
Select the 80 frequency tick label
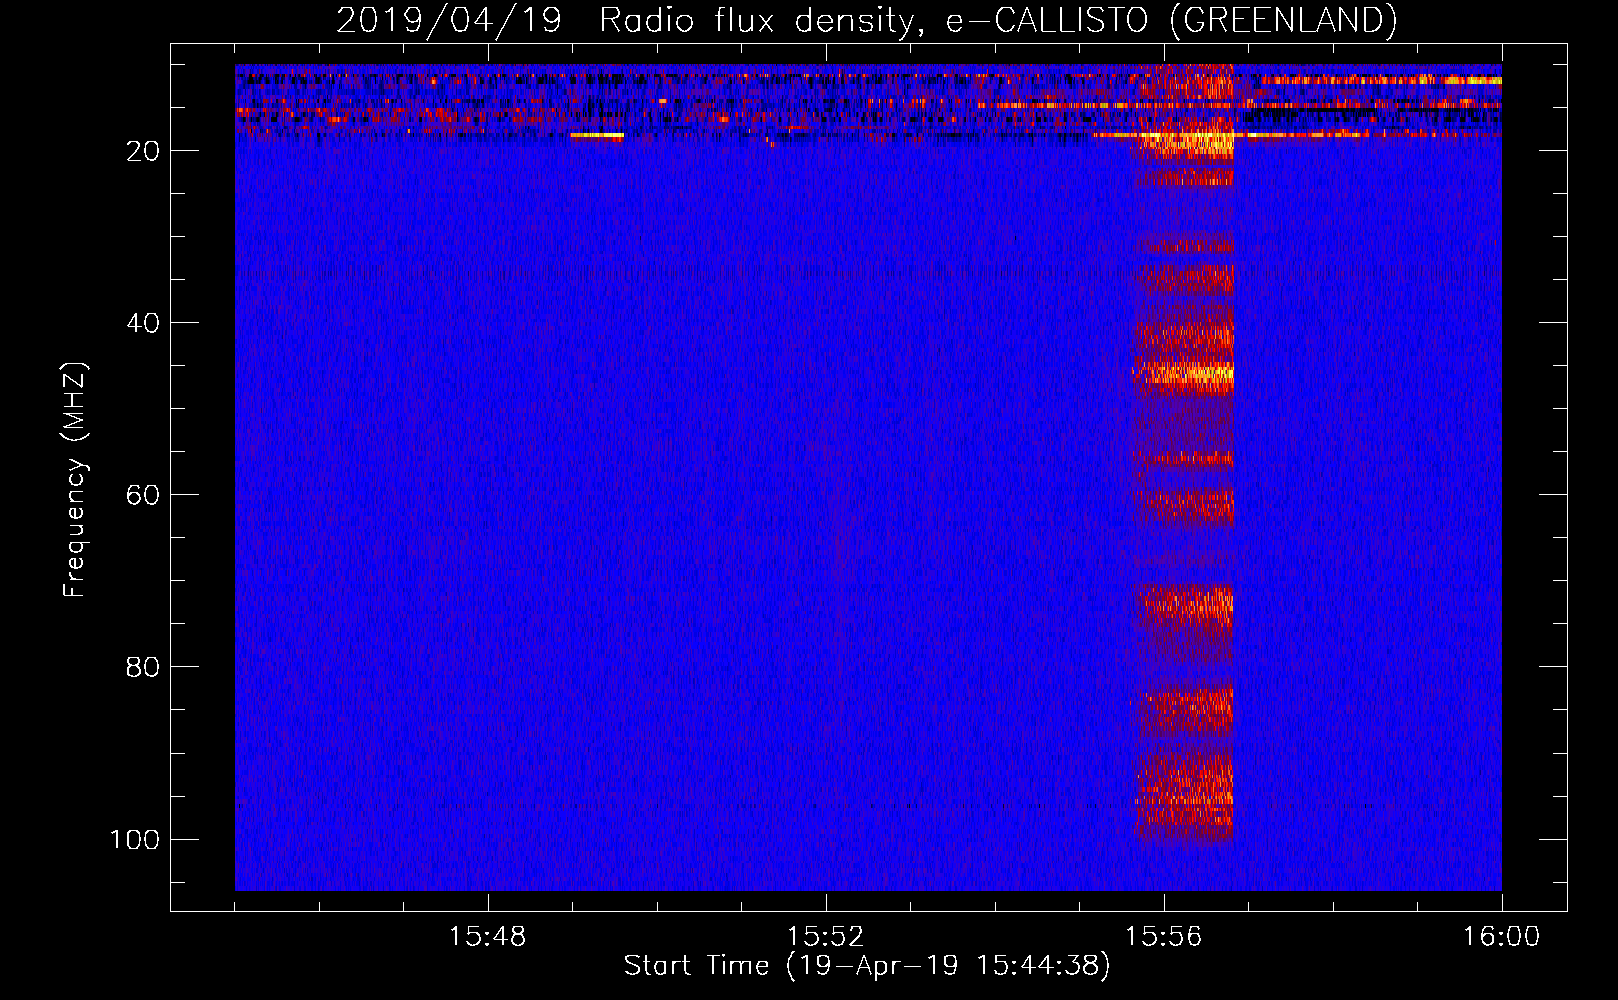pyautogui.click(x=143, y=667)
